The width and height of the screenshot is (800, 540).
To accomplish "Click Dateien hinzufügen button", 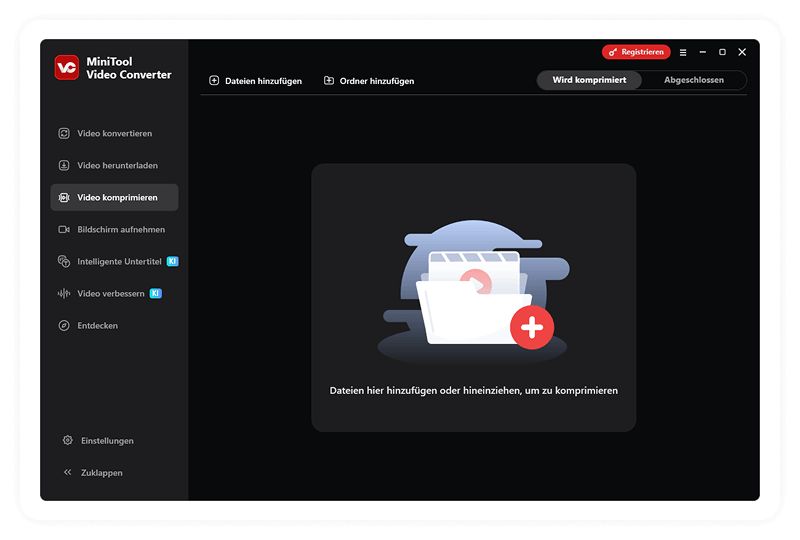I will [256, 81].
